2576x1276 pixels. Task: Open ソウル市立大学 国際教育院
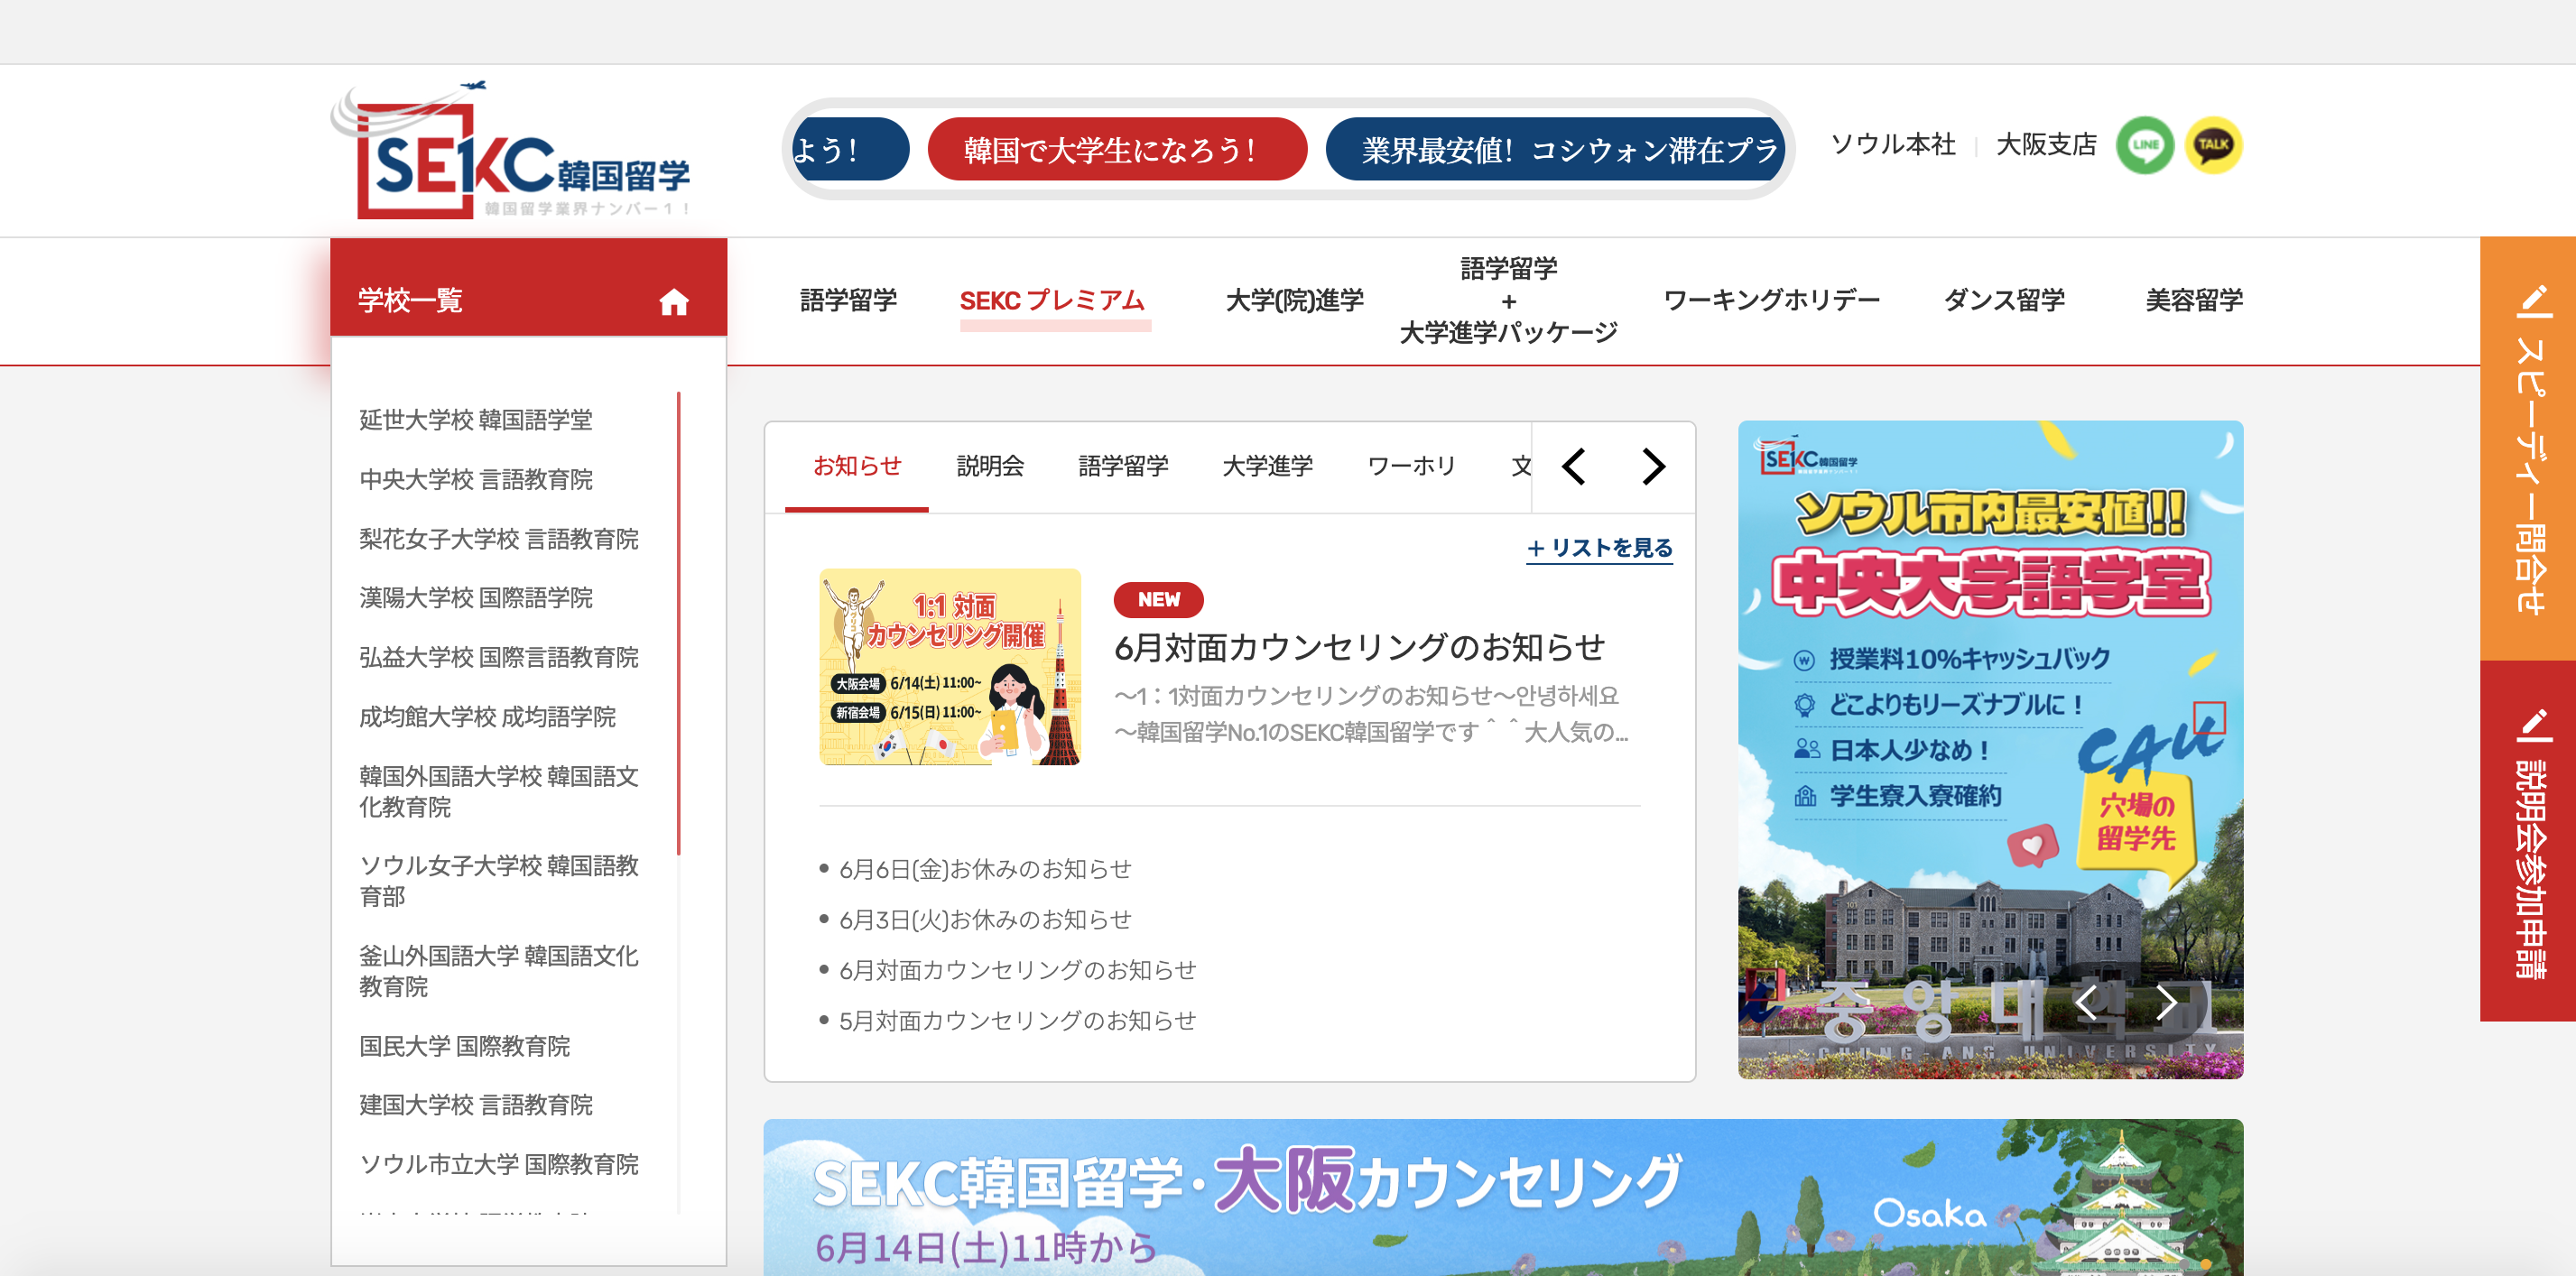pyautogui.click(x=499, y=1165)
